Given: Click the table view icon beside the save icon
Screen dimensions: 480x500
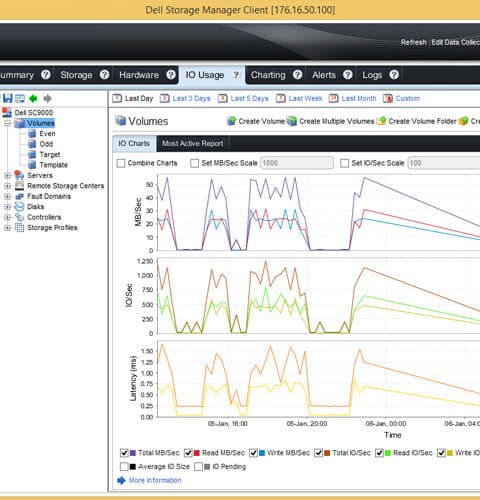Looking at the screenshot, I should [x=20, y=98].
